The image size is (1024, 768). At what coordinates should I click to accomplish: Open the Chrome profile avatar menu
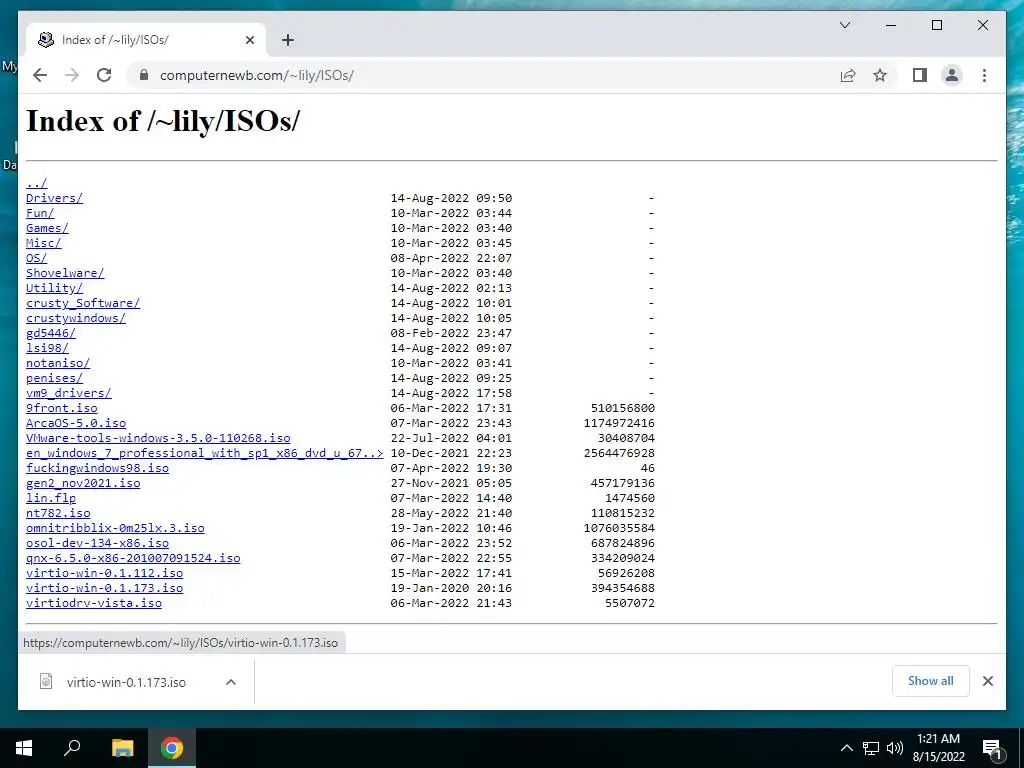click(952, 75)
